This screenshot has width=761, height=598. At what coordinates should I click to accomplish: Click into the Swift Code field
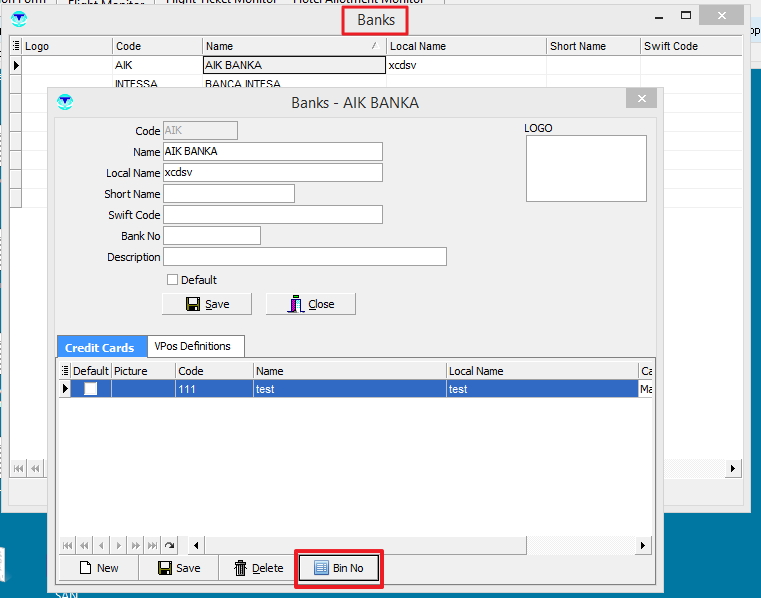point(272,214)
